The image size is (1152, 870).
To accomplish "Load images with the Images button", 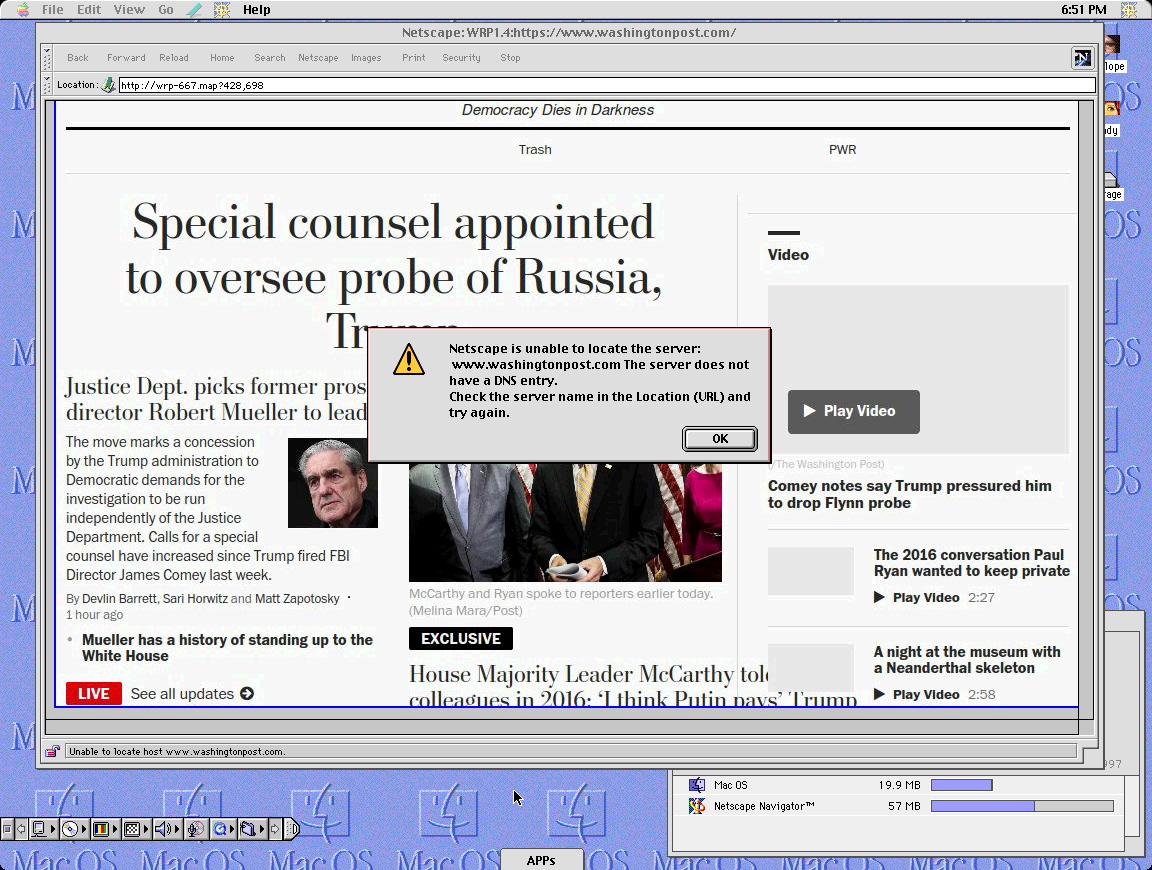I will tap(366, 57).
